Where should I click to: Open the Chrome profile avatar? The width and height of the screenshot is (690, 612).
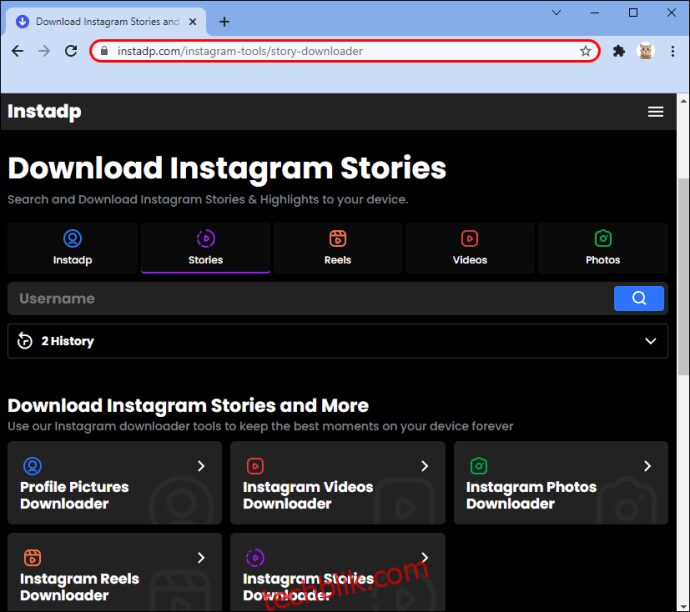(x=646, y=51)
